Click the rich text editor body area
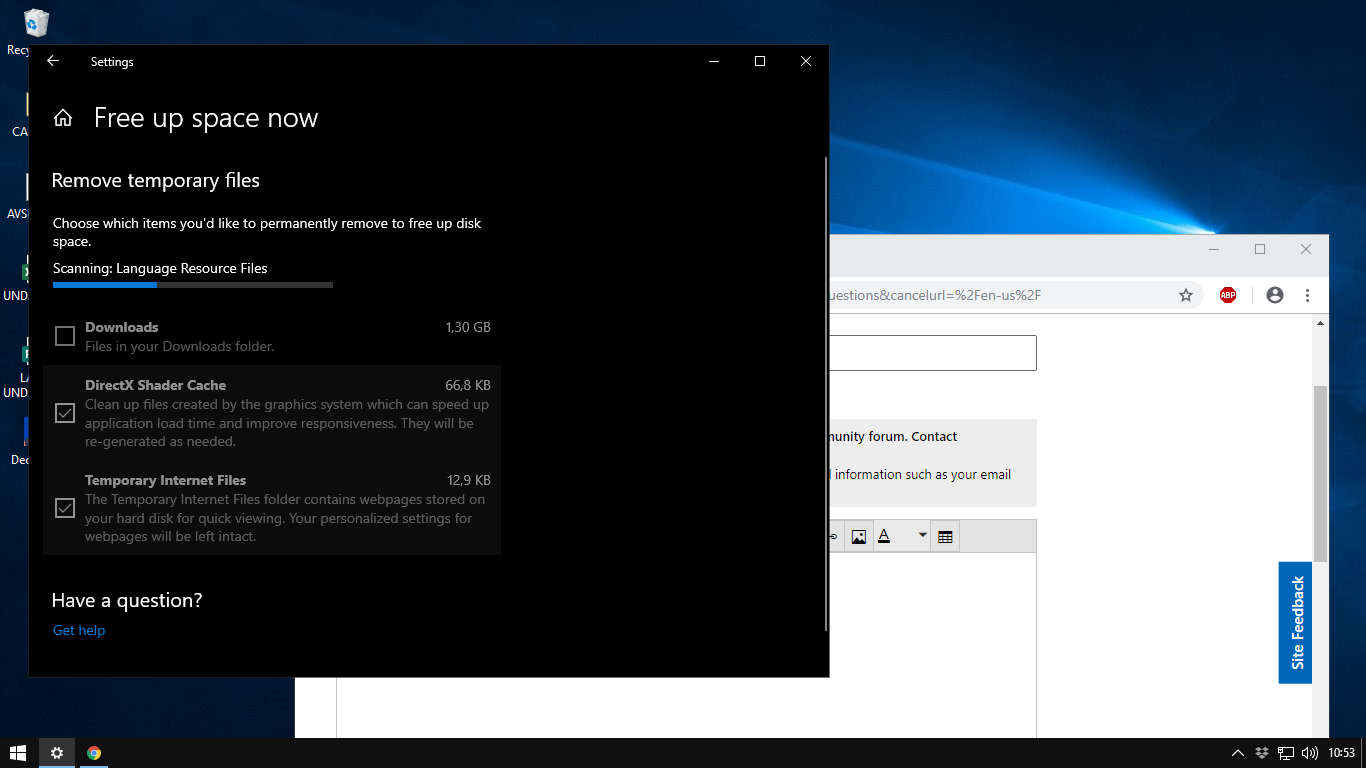Screen dimensions: 1366x768 coord(932,645)
